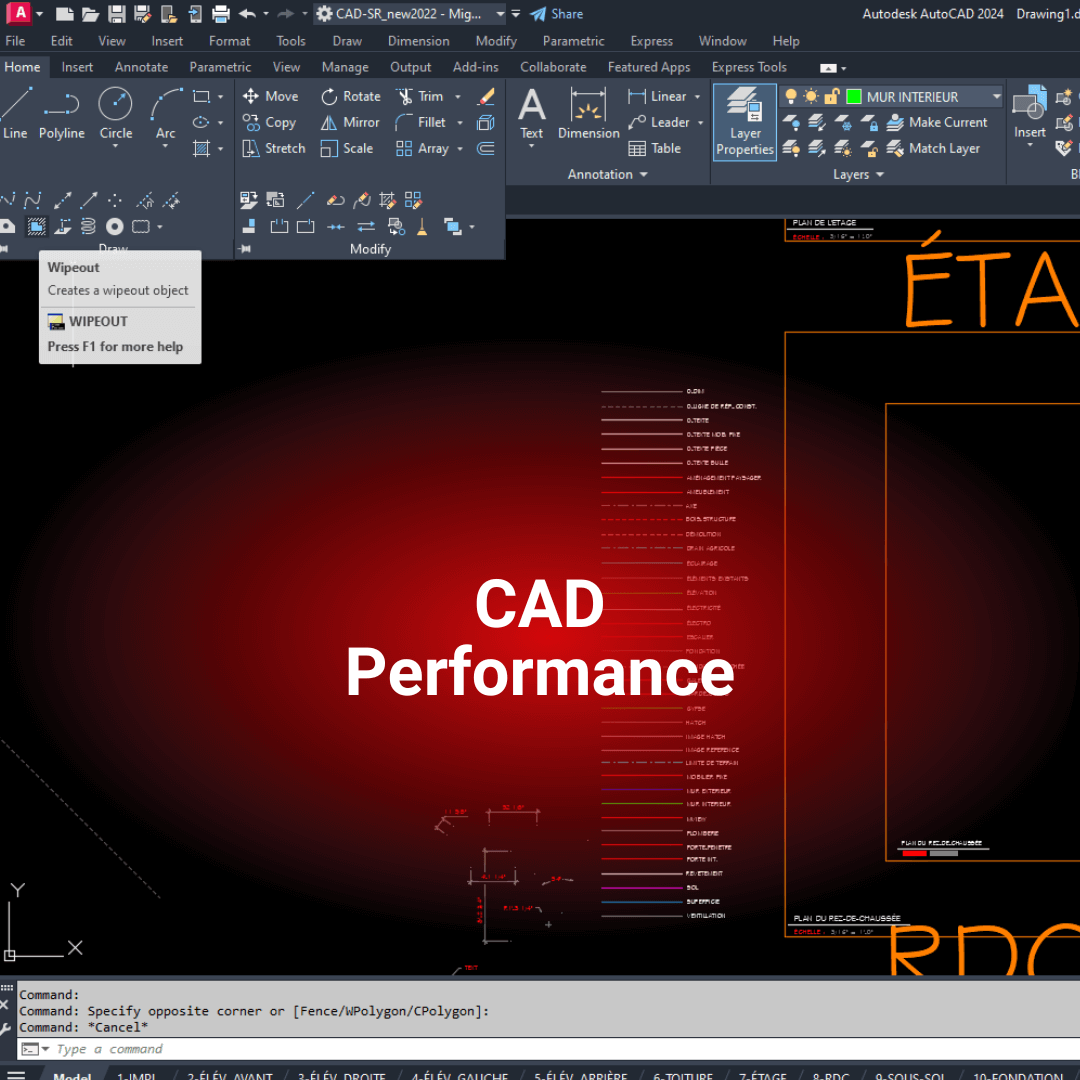The image size is (1080, 1080).
Task: Select the Wipeout tool in Draw panel
Action: 36,227
